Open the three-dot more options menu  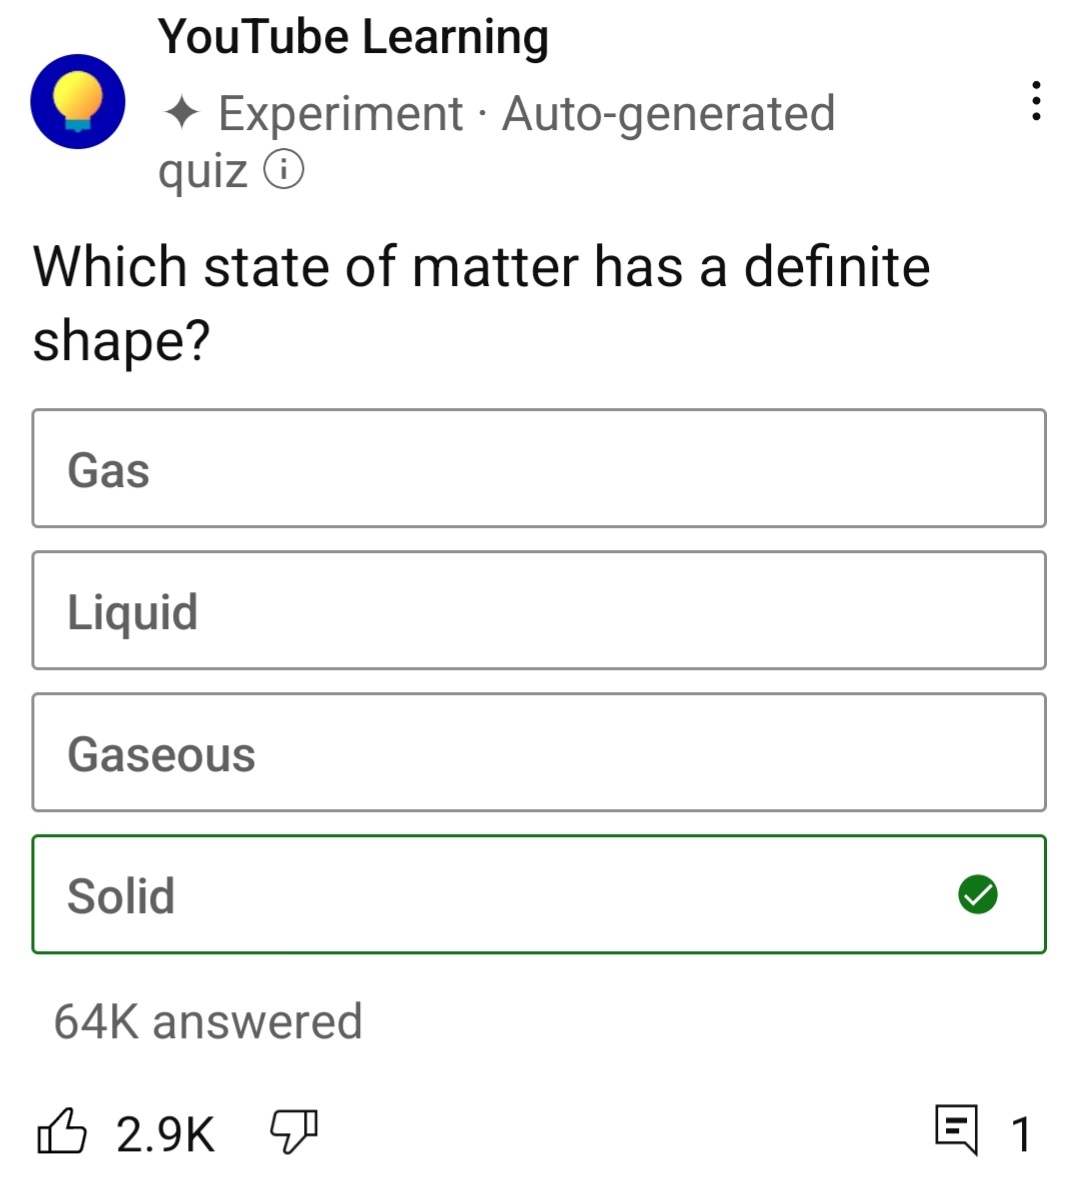pos(1036,101)
